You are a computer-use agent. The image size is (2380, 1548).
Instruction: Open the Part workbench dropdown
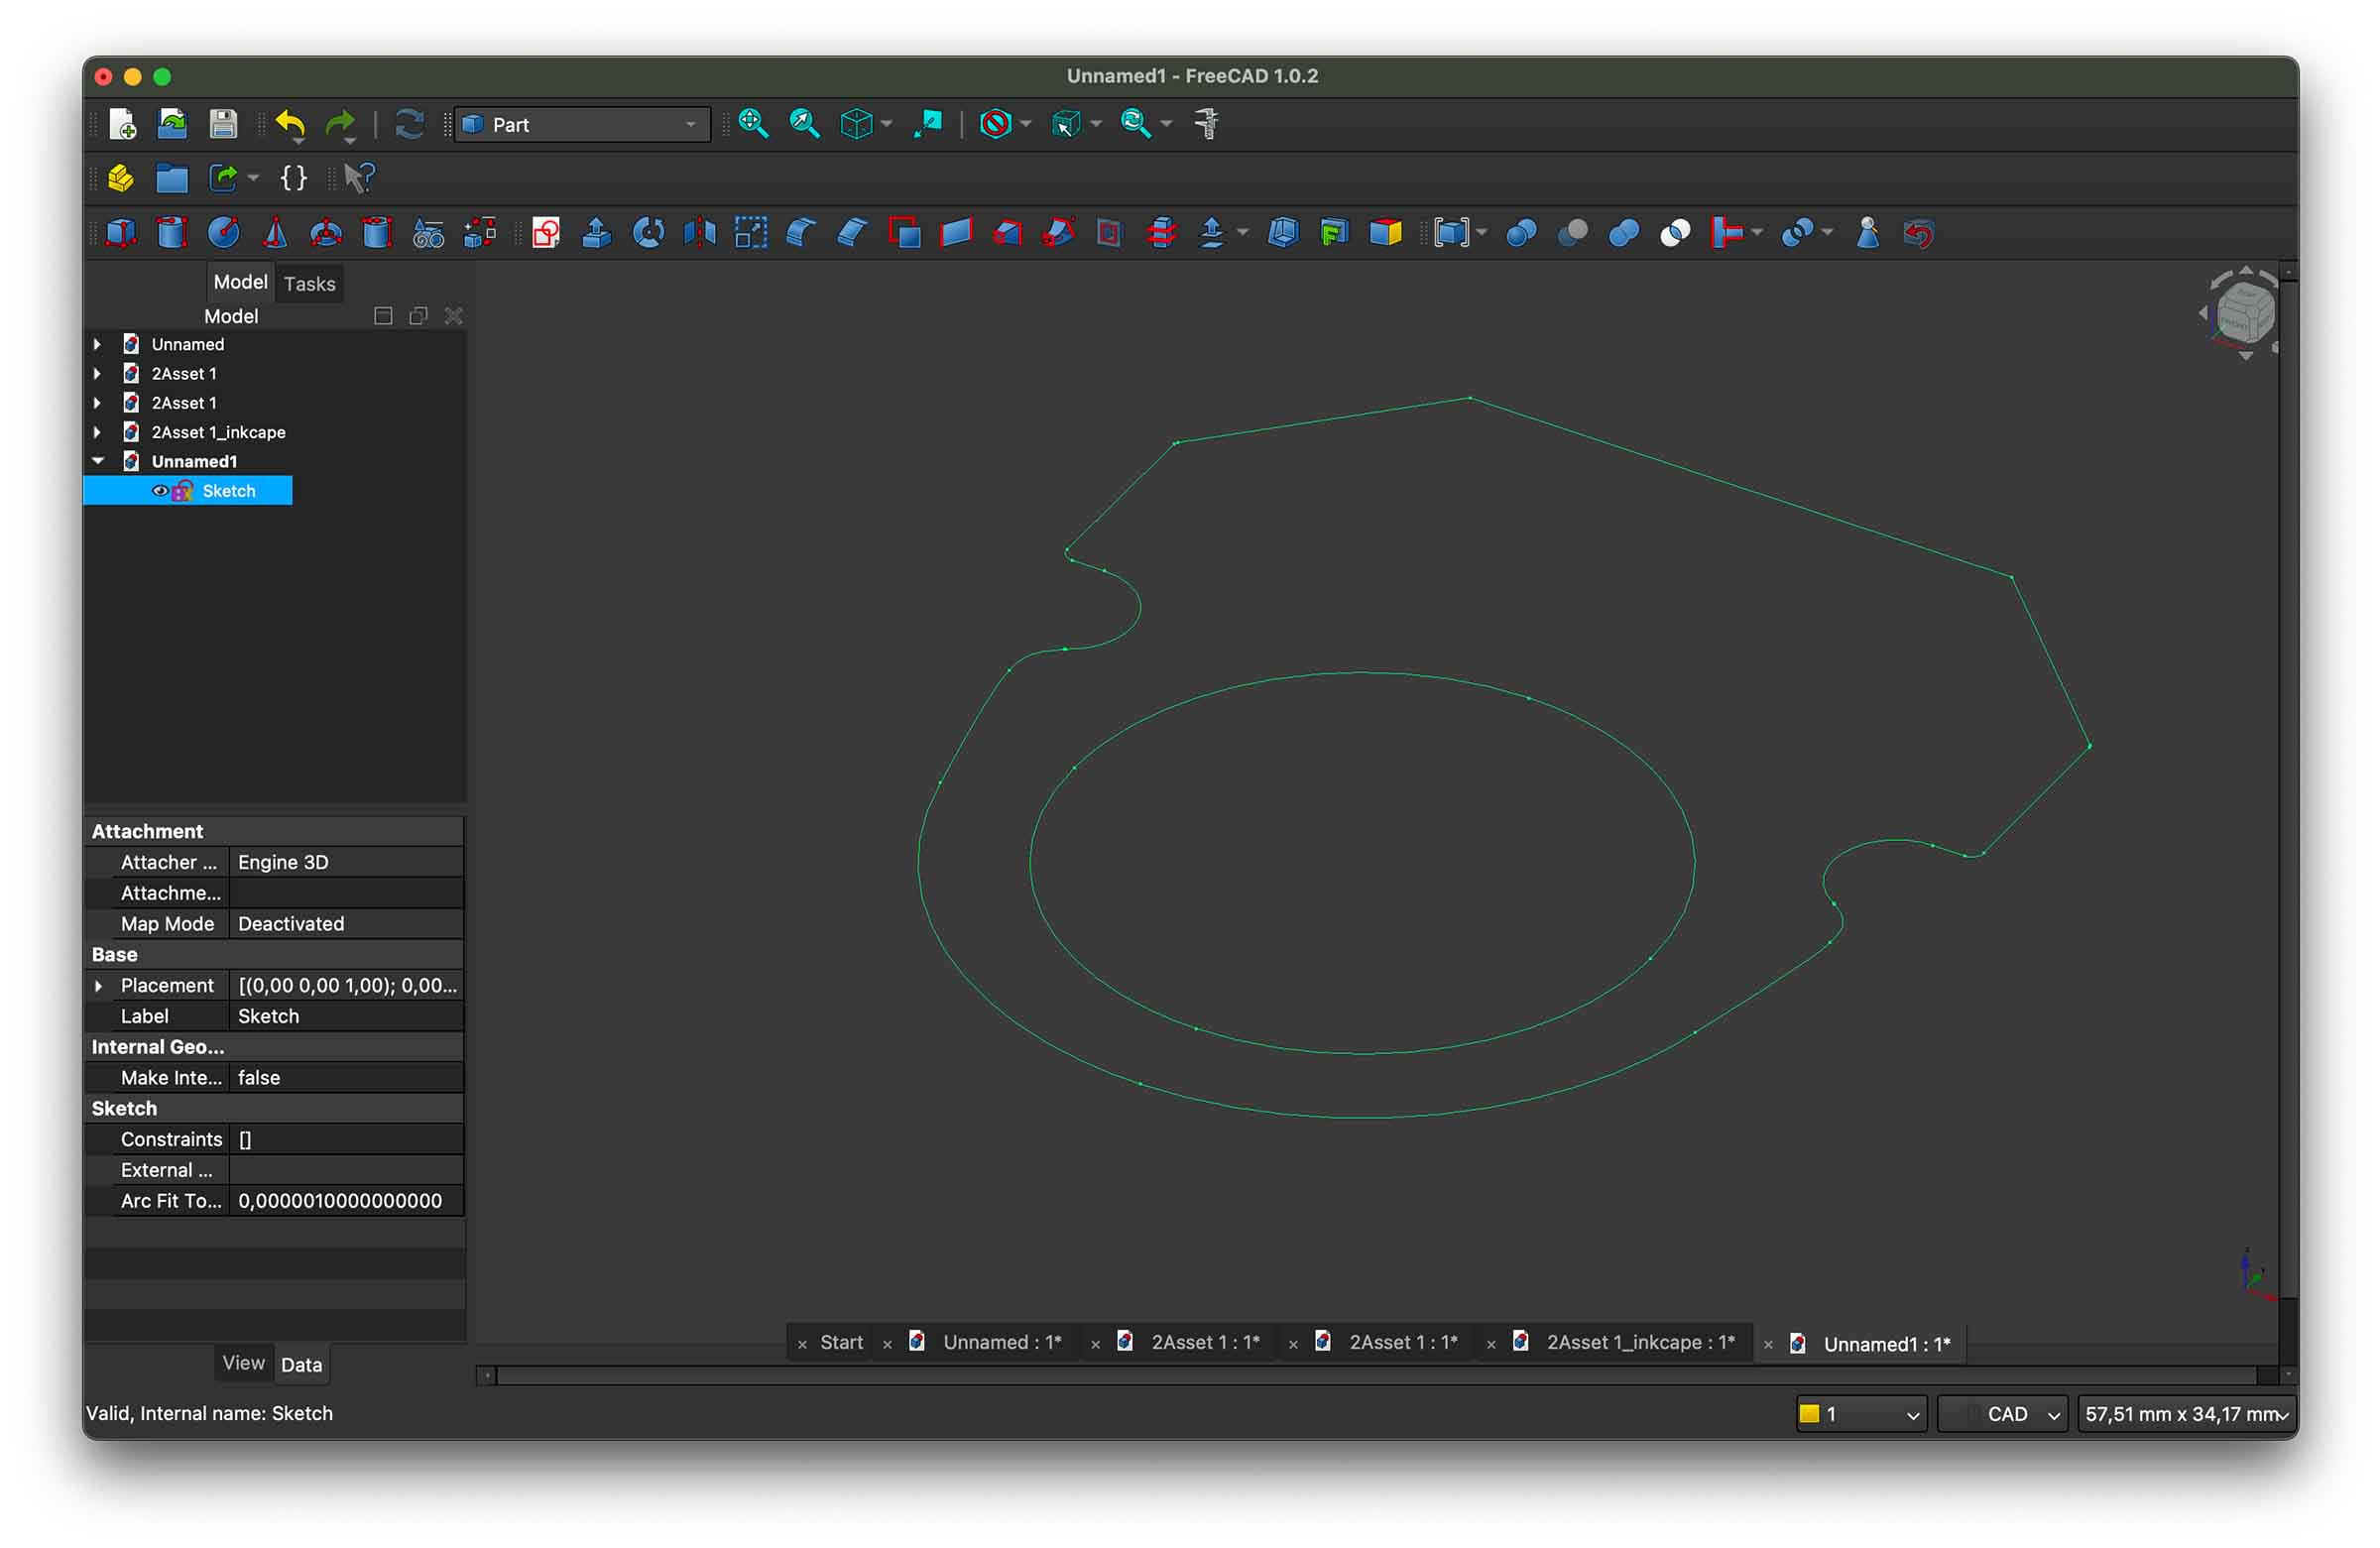pos(582,124)
